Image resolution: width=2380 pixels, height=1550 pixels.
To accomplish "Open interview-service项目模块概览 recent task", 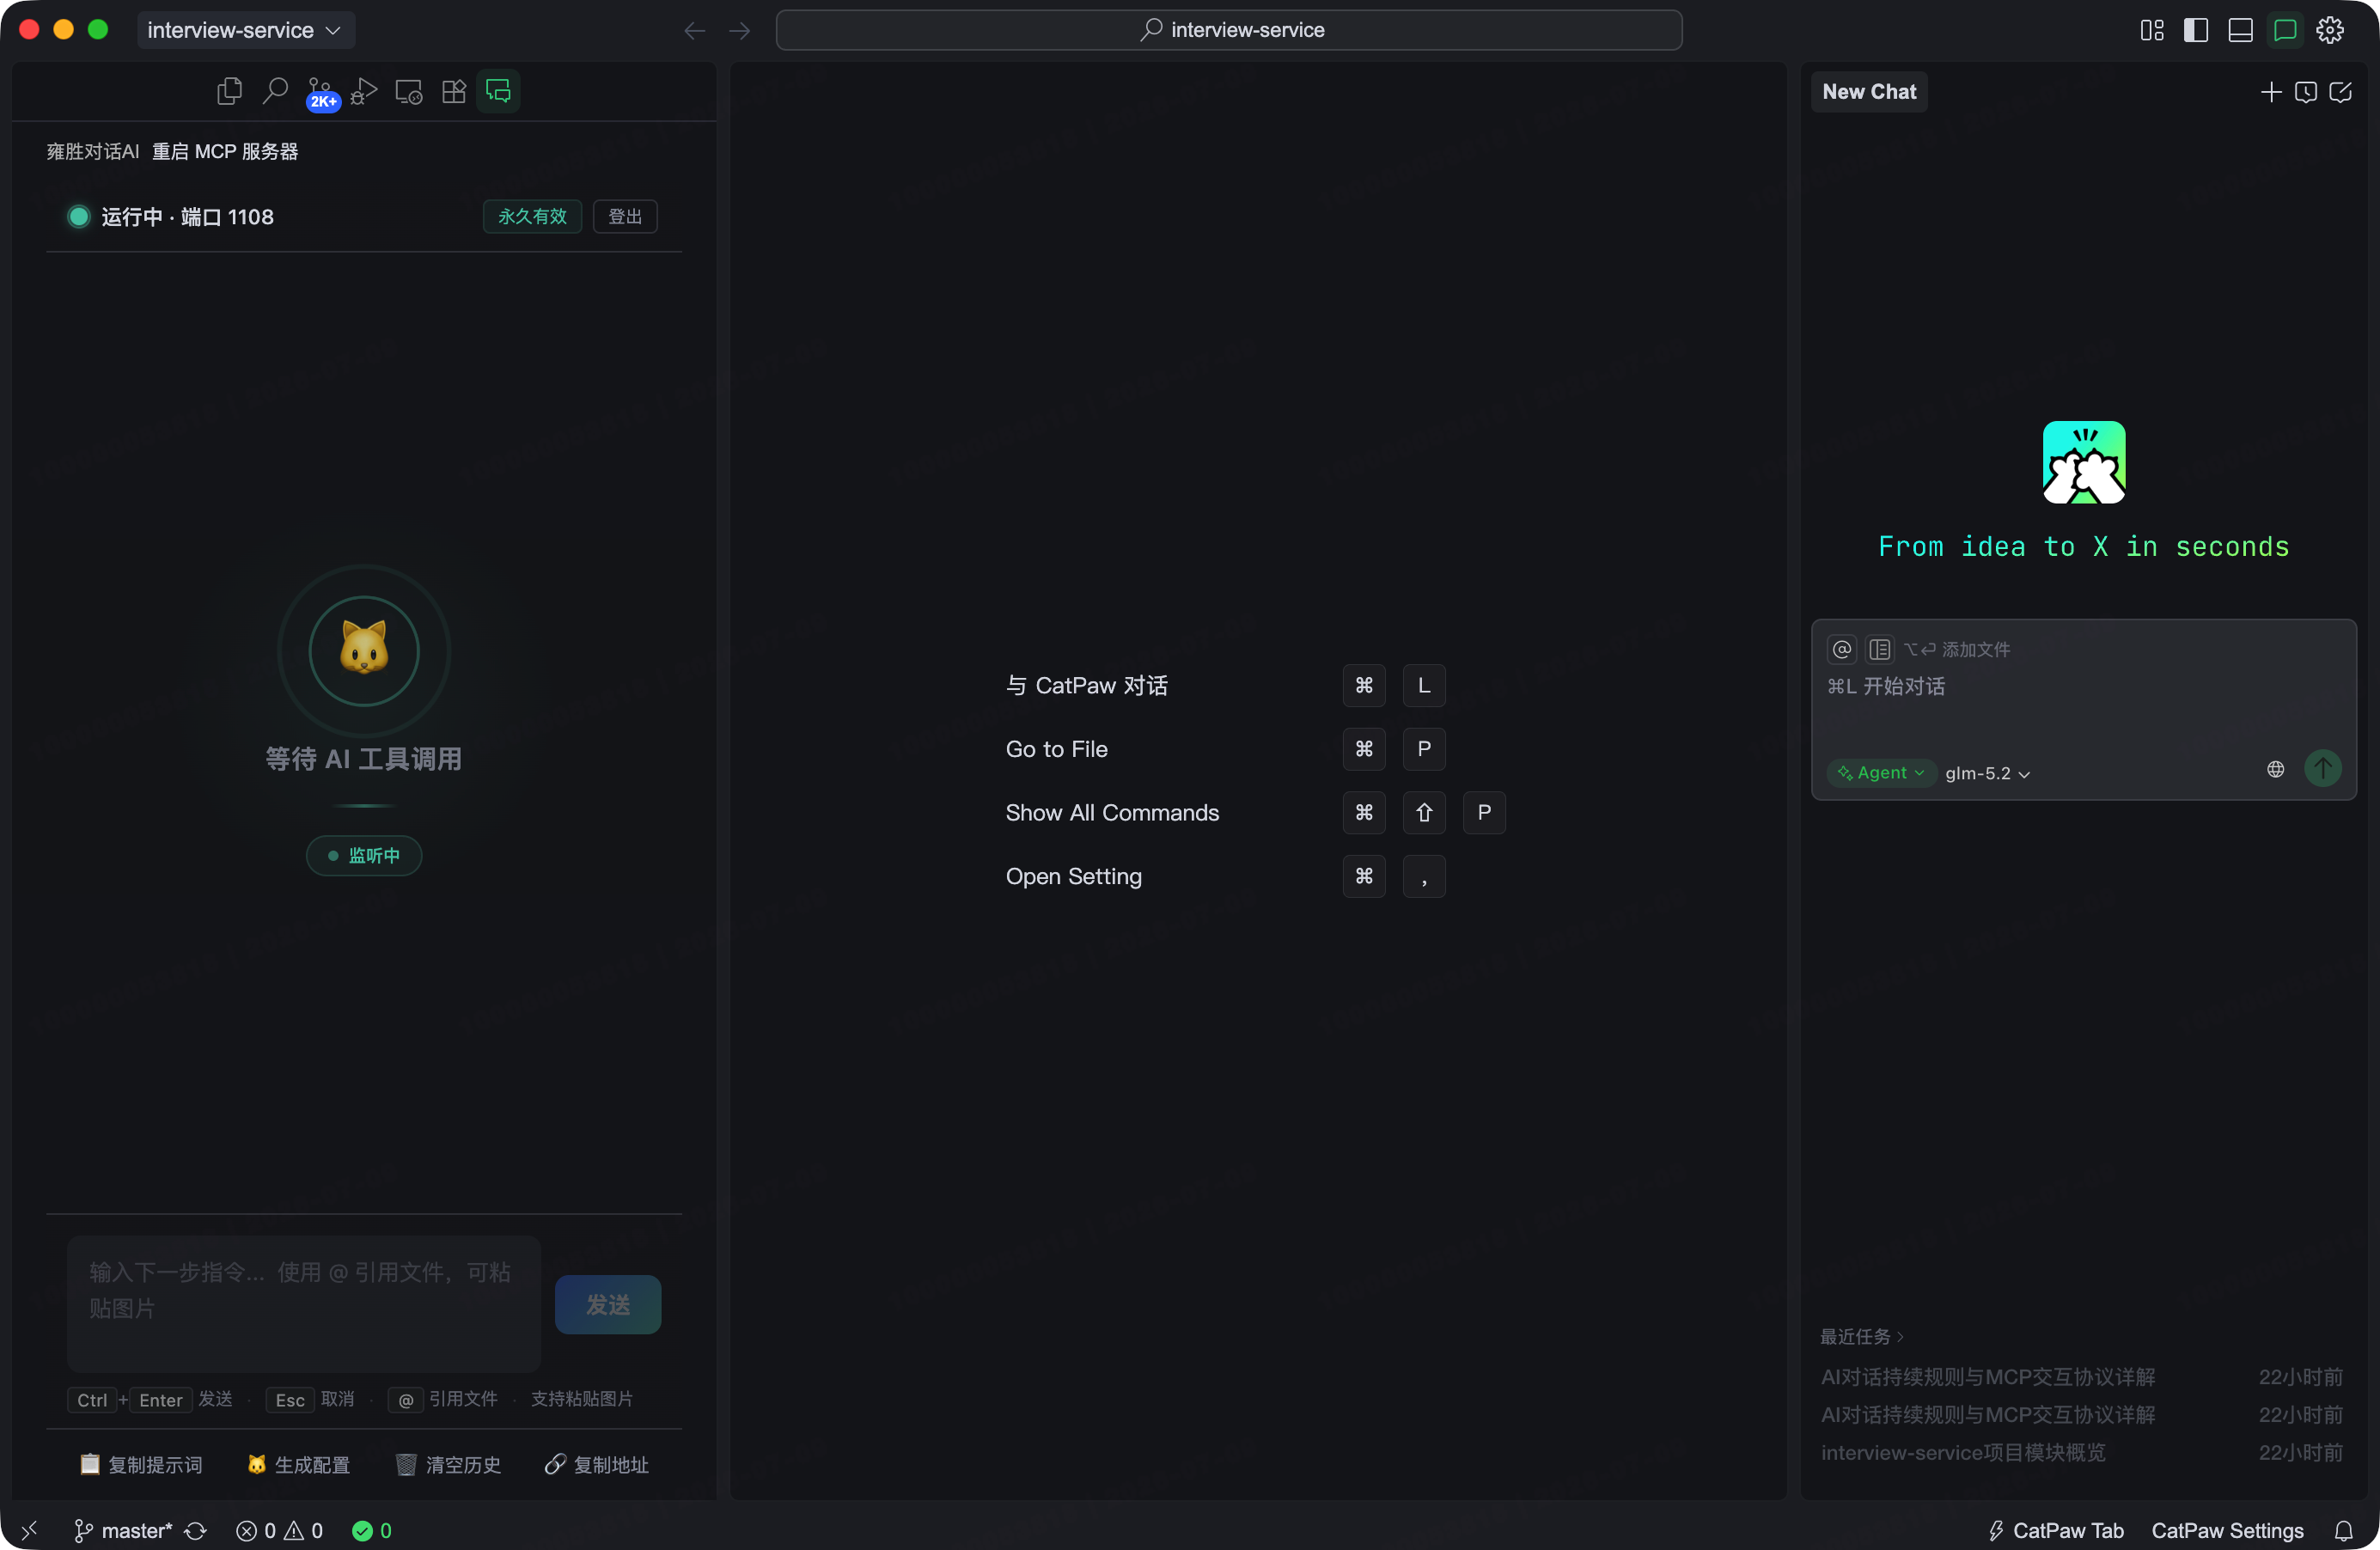I will (x=2082, y=1453).
